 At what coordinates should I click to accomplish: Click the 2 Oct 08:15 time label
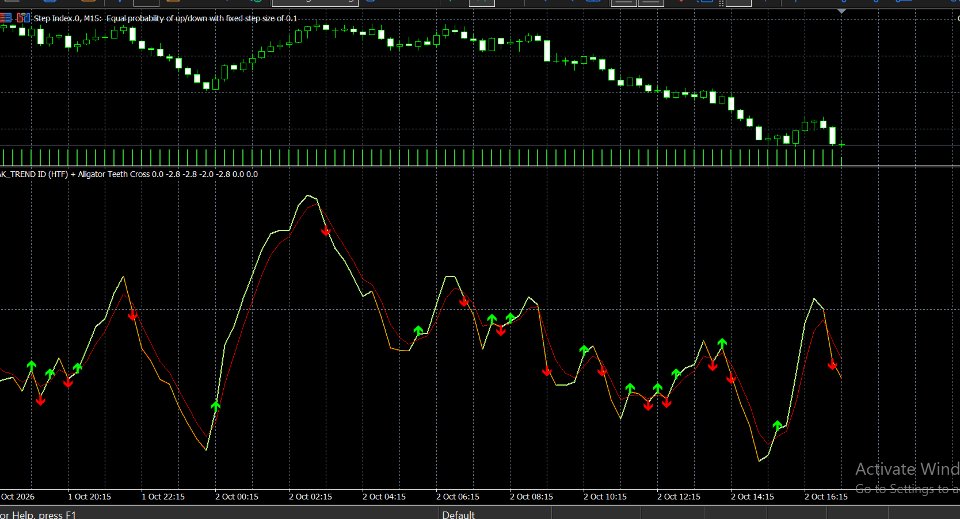[531, 497]
